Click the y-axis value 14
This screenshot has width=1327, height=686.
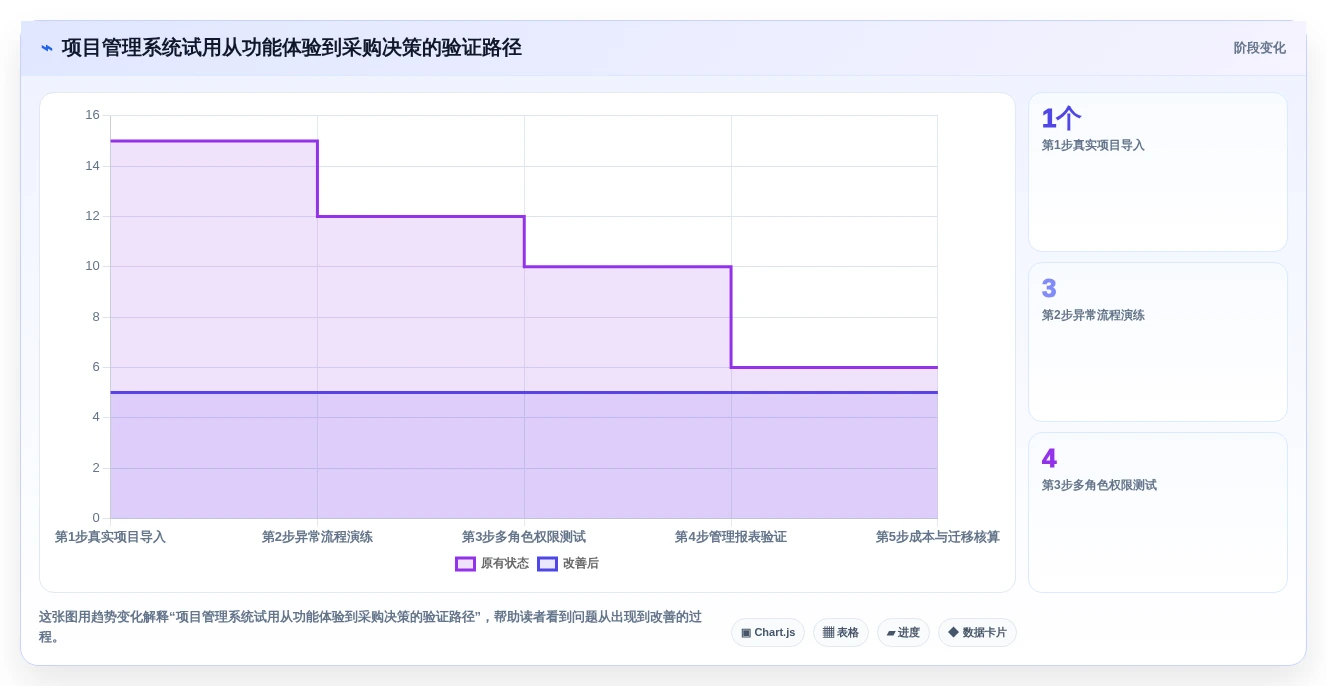point(92,166)
